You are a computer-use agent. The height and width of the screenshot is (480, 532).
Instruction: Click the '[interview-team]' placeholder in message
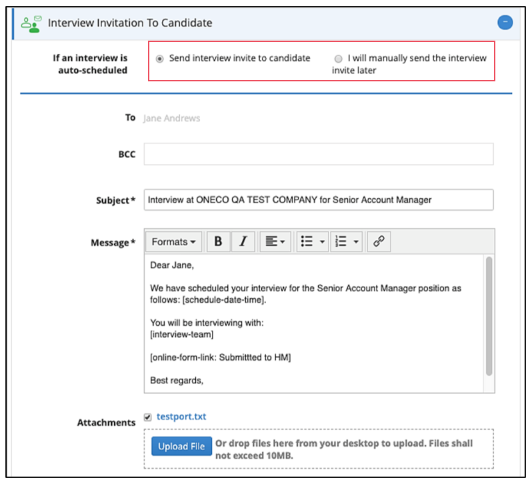tap(182, 334)
